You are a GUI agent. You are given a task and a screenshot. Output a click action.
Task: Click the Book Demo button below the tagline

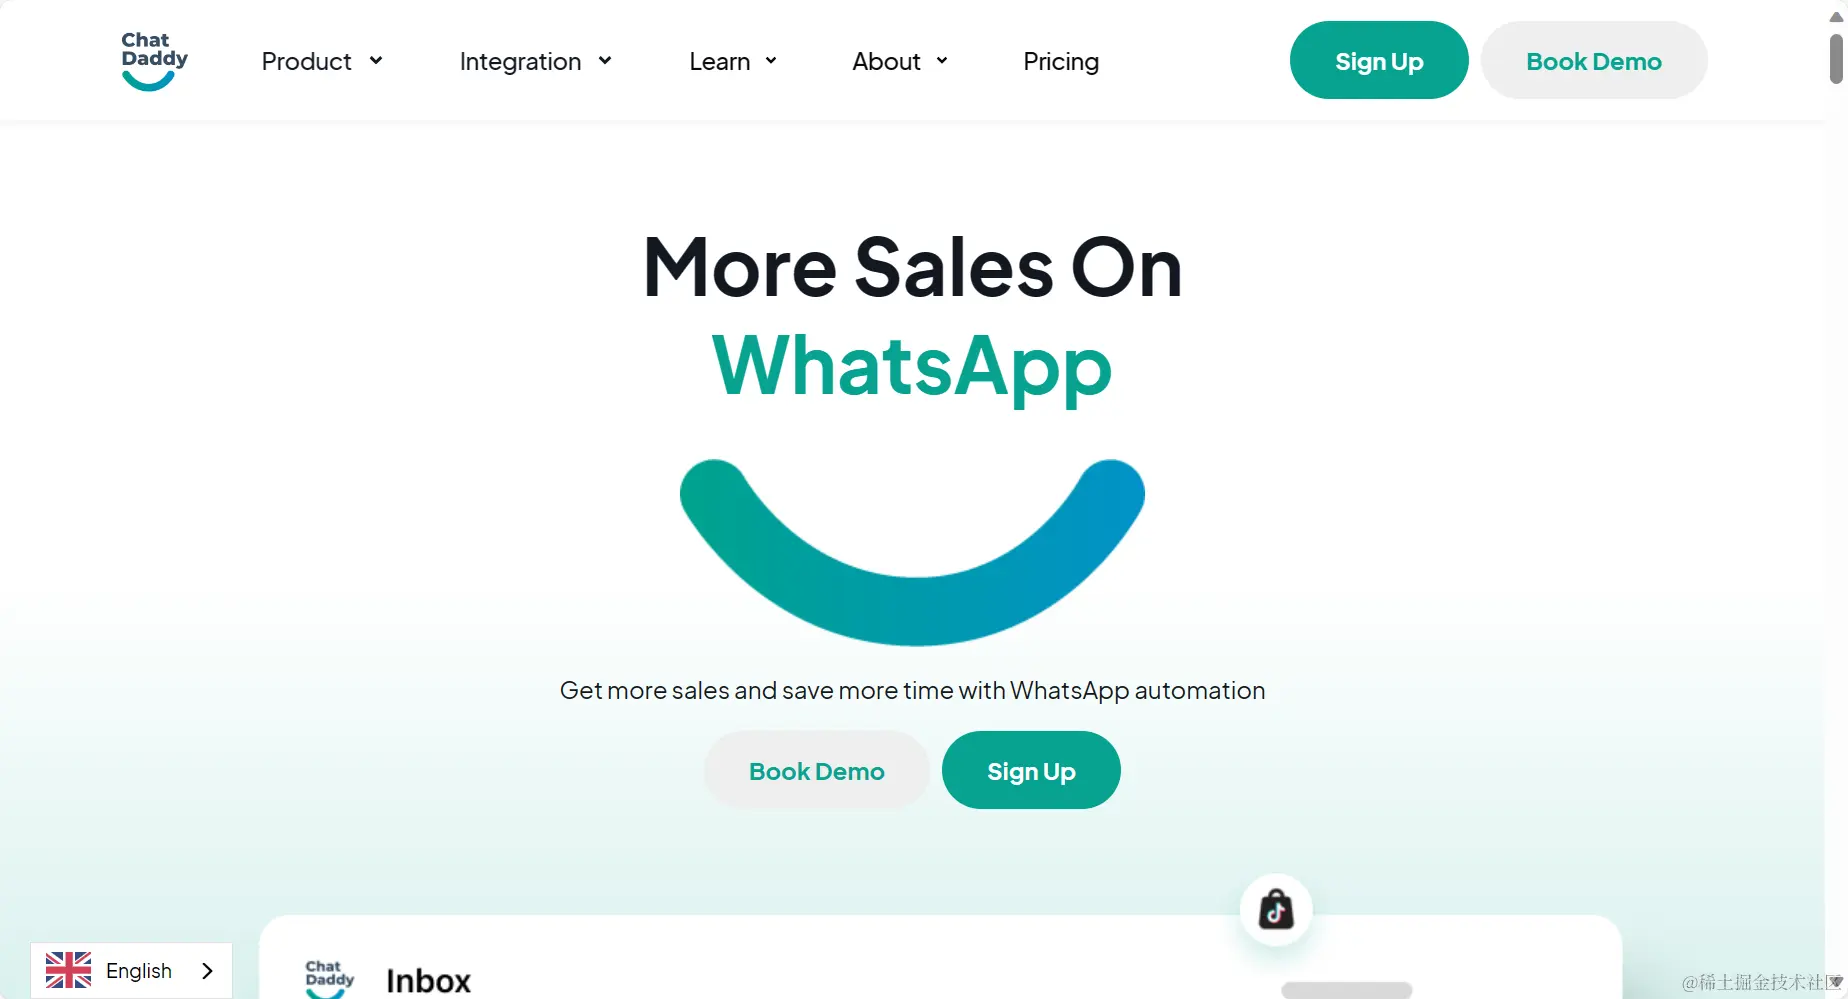(x=817, y=770)
